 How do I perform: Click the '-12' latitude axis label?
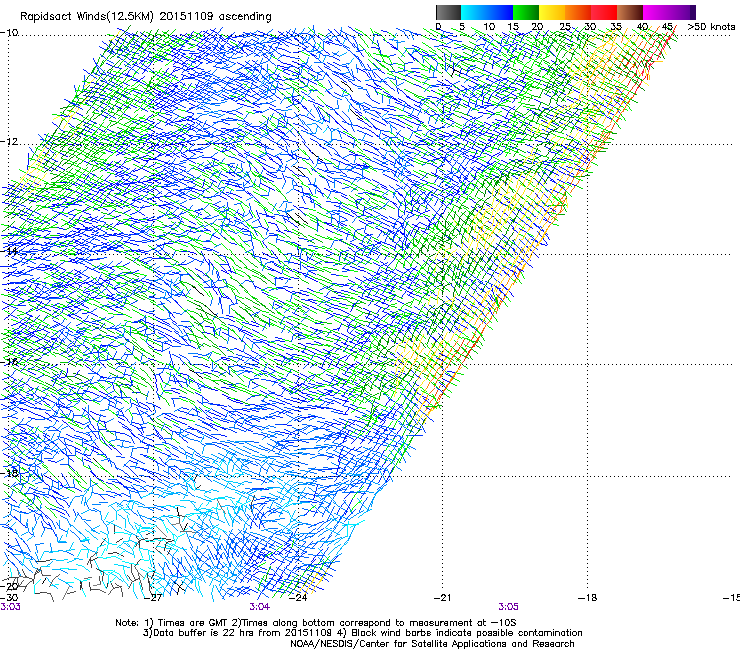click(9, 142)
